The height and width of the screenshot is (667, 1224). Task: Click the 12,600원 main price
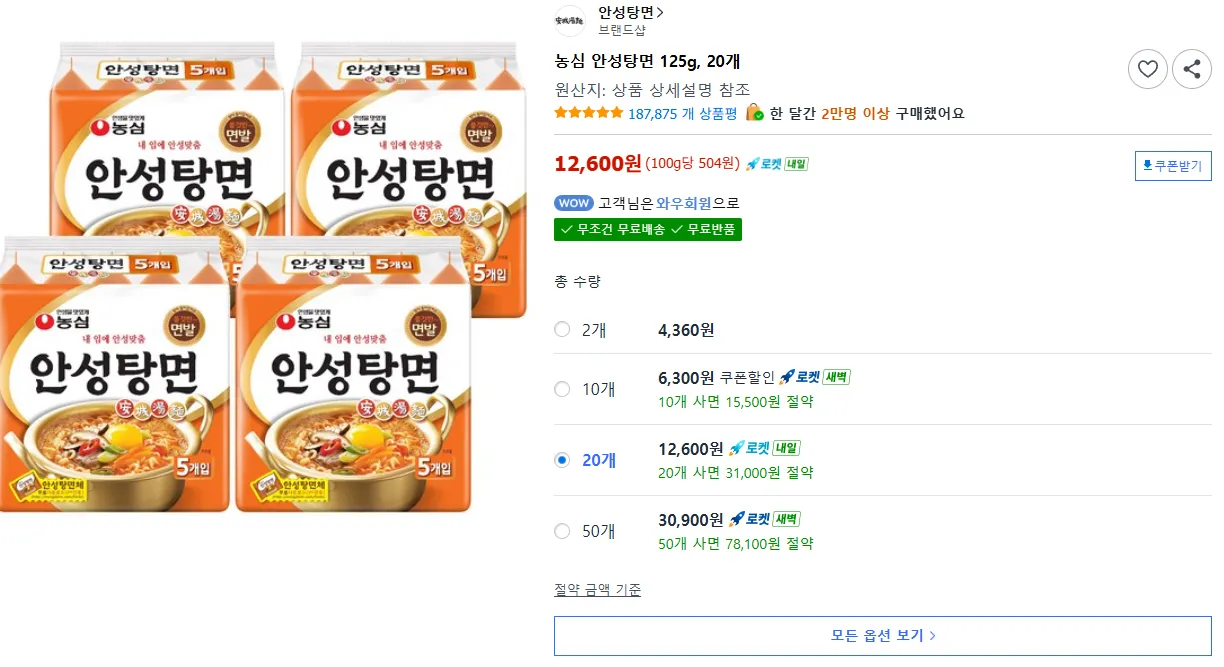pos(597,163)
